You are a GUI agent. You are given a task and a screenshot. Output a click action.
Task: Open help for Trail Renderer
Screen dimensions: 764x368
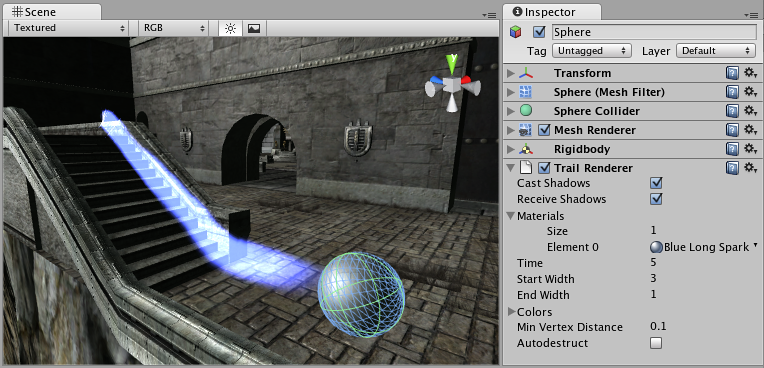pyautogui.click(x=732, y=168)
